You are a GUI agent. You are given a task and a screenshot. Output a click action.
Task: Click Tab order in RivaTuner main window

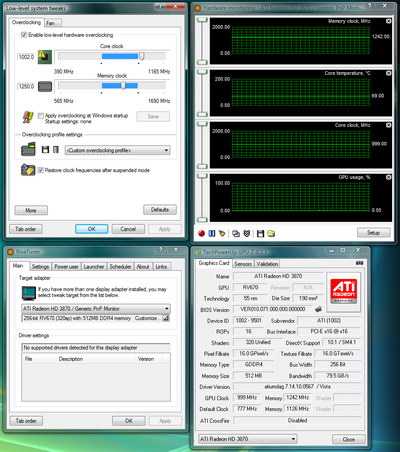(x=26, y=421)
